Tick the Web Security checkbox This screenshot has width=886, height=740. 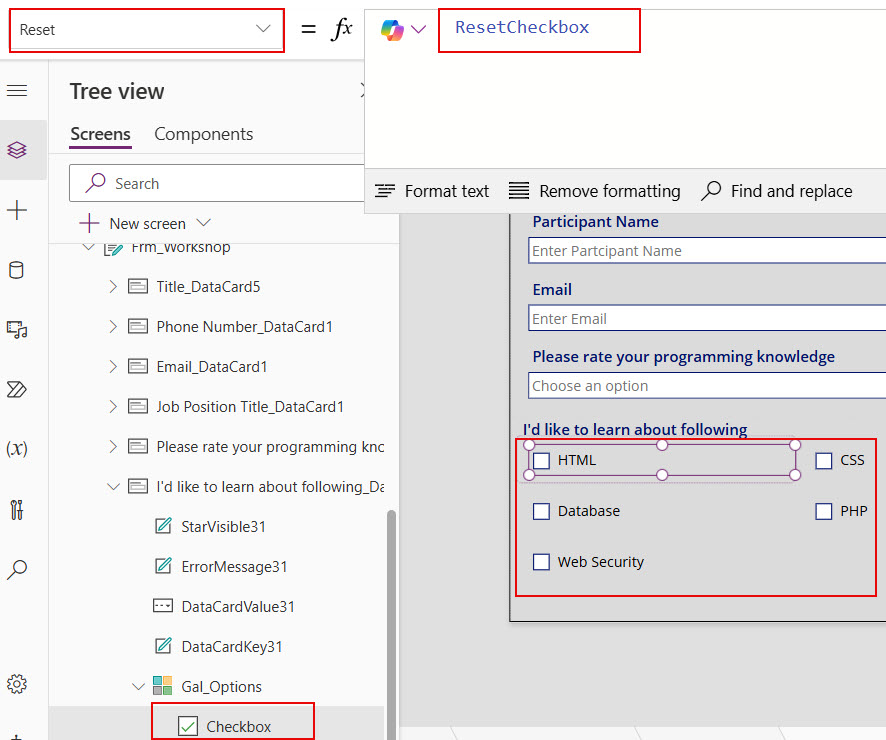click(x=541, y=562)
